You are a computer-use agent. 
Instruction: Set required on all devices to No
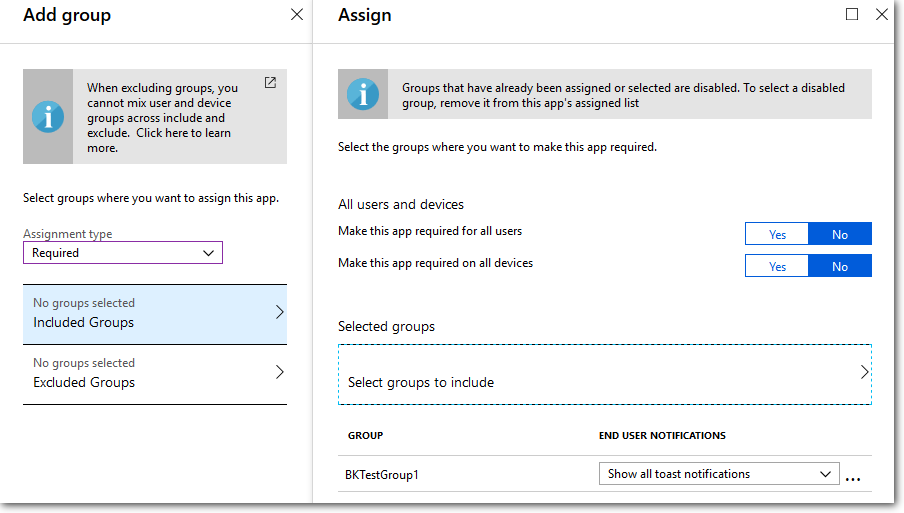[x=839, y=266]
